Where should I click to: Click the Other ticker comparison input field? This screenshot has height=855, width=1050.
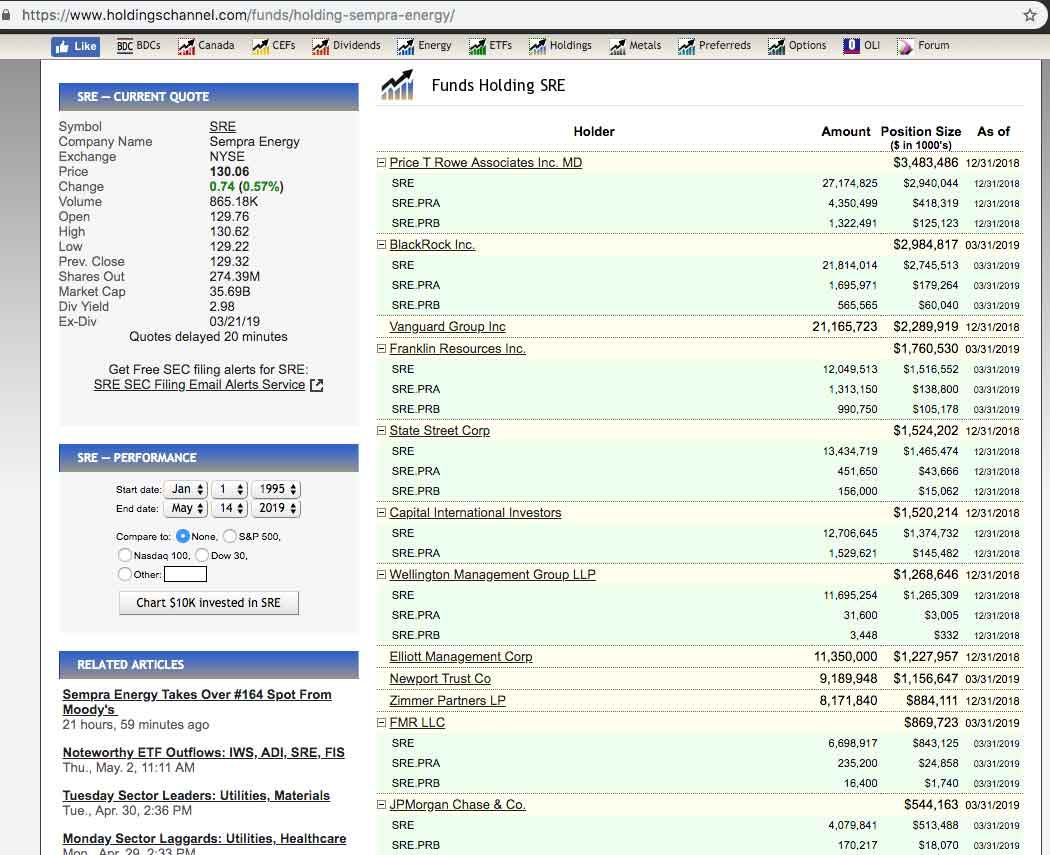[185, 574]
